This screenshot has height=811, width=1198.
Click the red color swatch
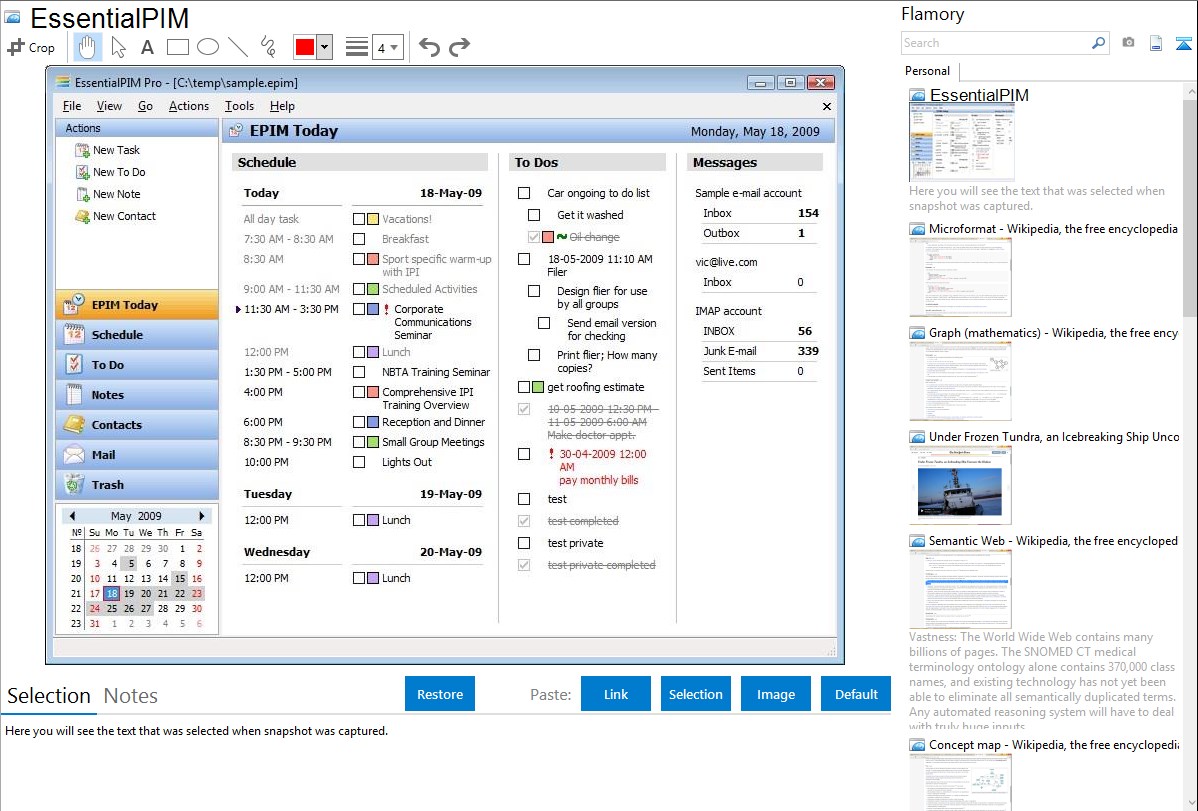305,47
